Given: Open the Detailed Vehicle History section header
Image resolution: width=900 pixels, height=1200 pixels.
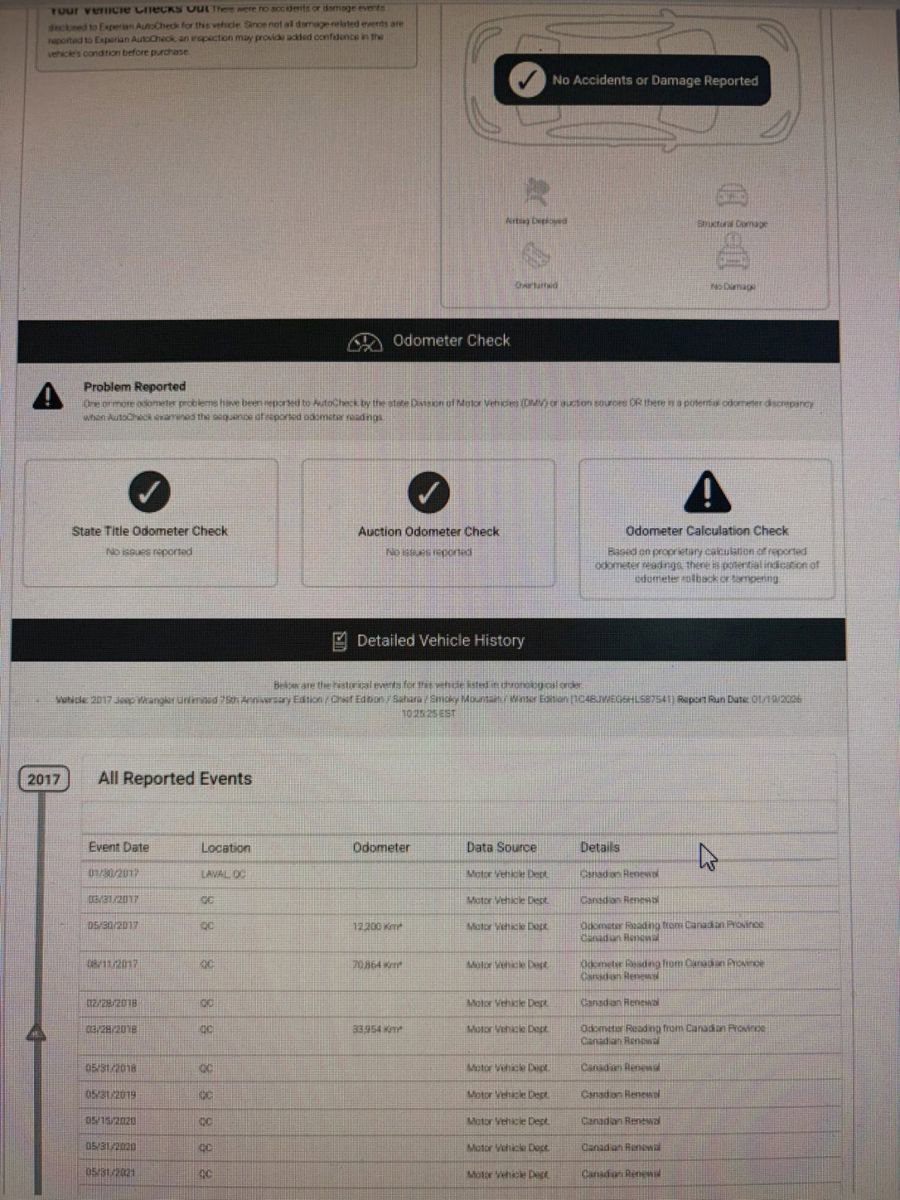Looking at the screenshot, I should pos(428,641).
